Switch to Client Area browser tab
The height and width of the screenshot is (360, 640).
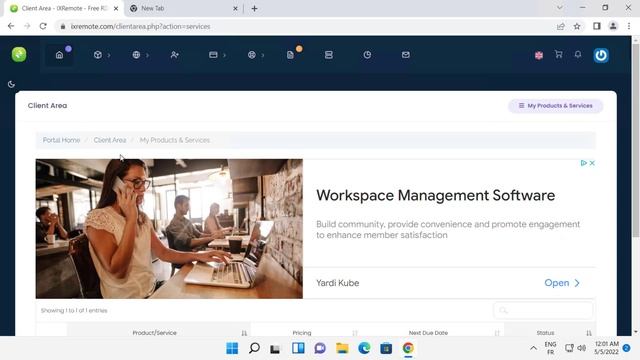click(x=63, y=8)
